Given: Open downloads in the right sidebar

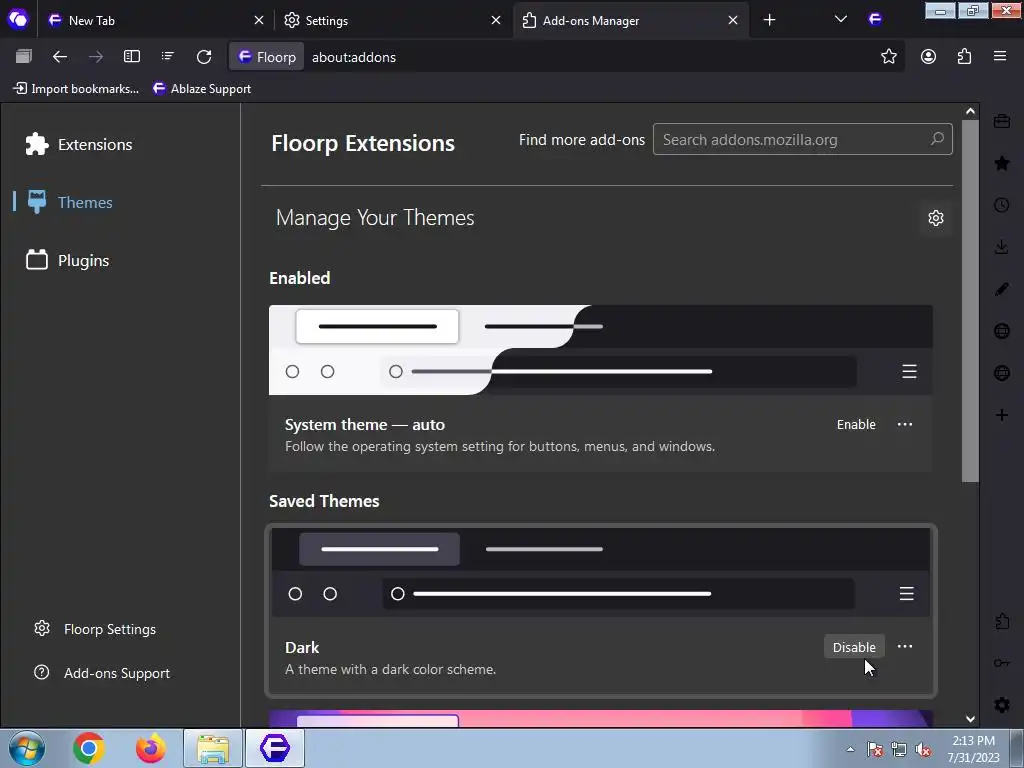Looking at the screenshot, I should coord(1002,247).
